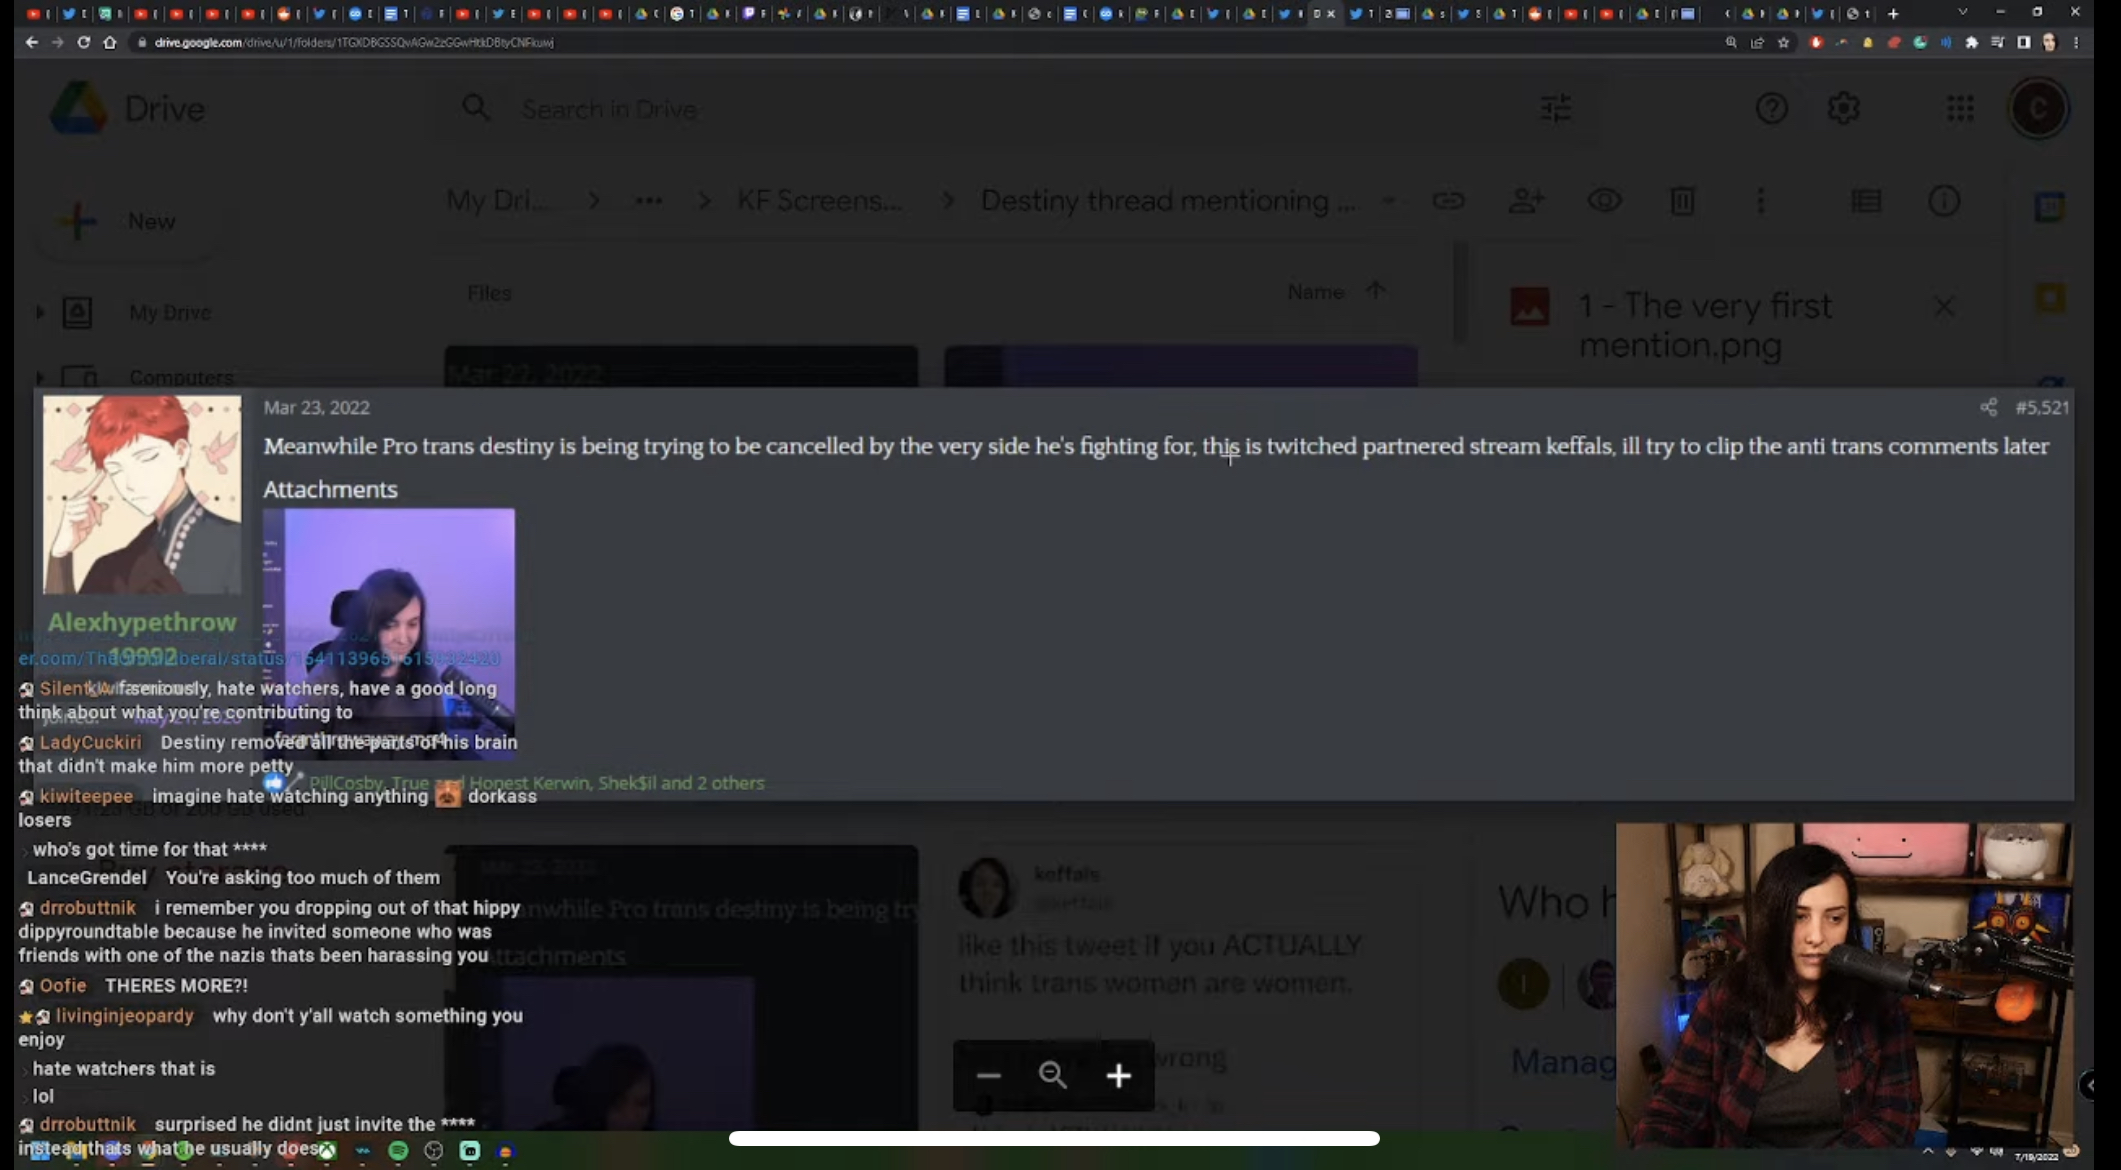This screenshot has height=1170, width=2121.
Task: Click the Google Drive logo
Action: pos(79,108)
